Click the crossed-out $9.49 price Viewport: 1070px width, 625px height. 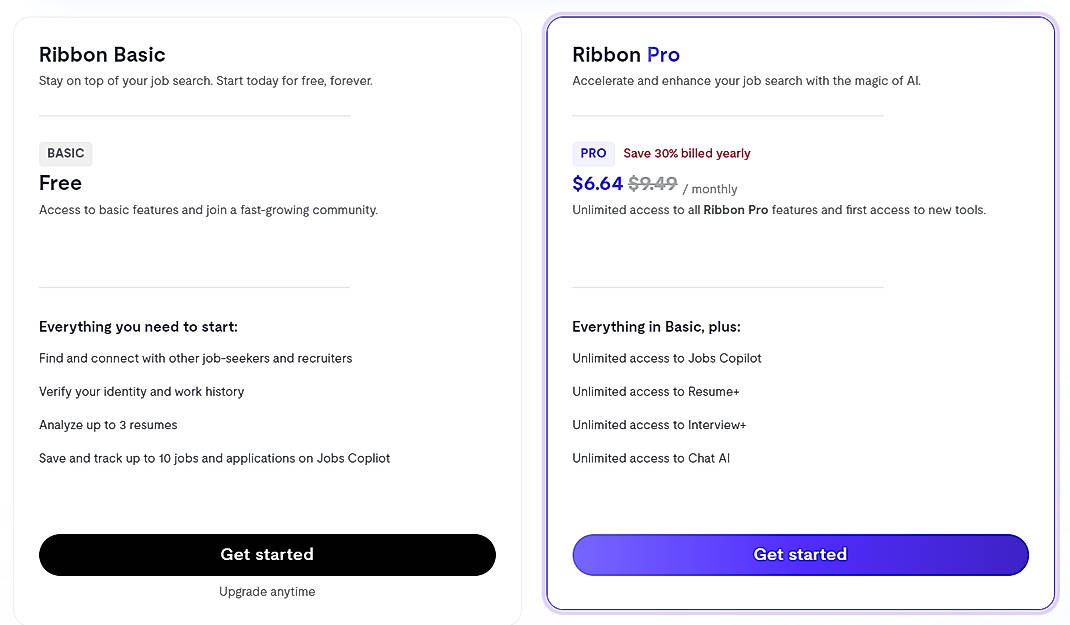pos(651,184)
